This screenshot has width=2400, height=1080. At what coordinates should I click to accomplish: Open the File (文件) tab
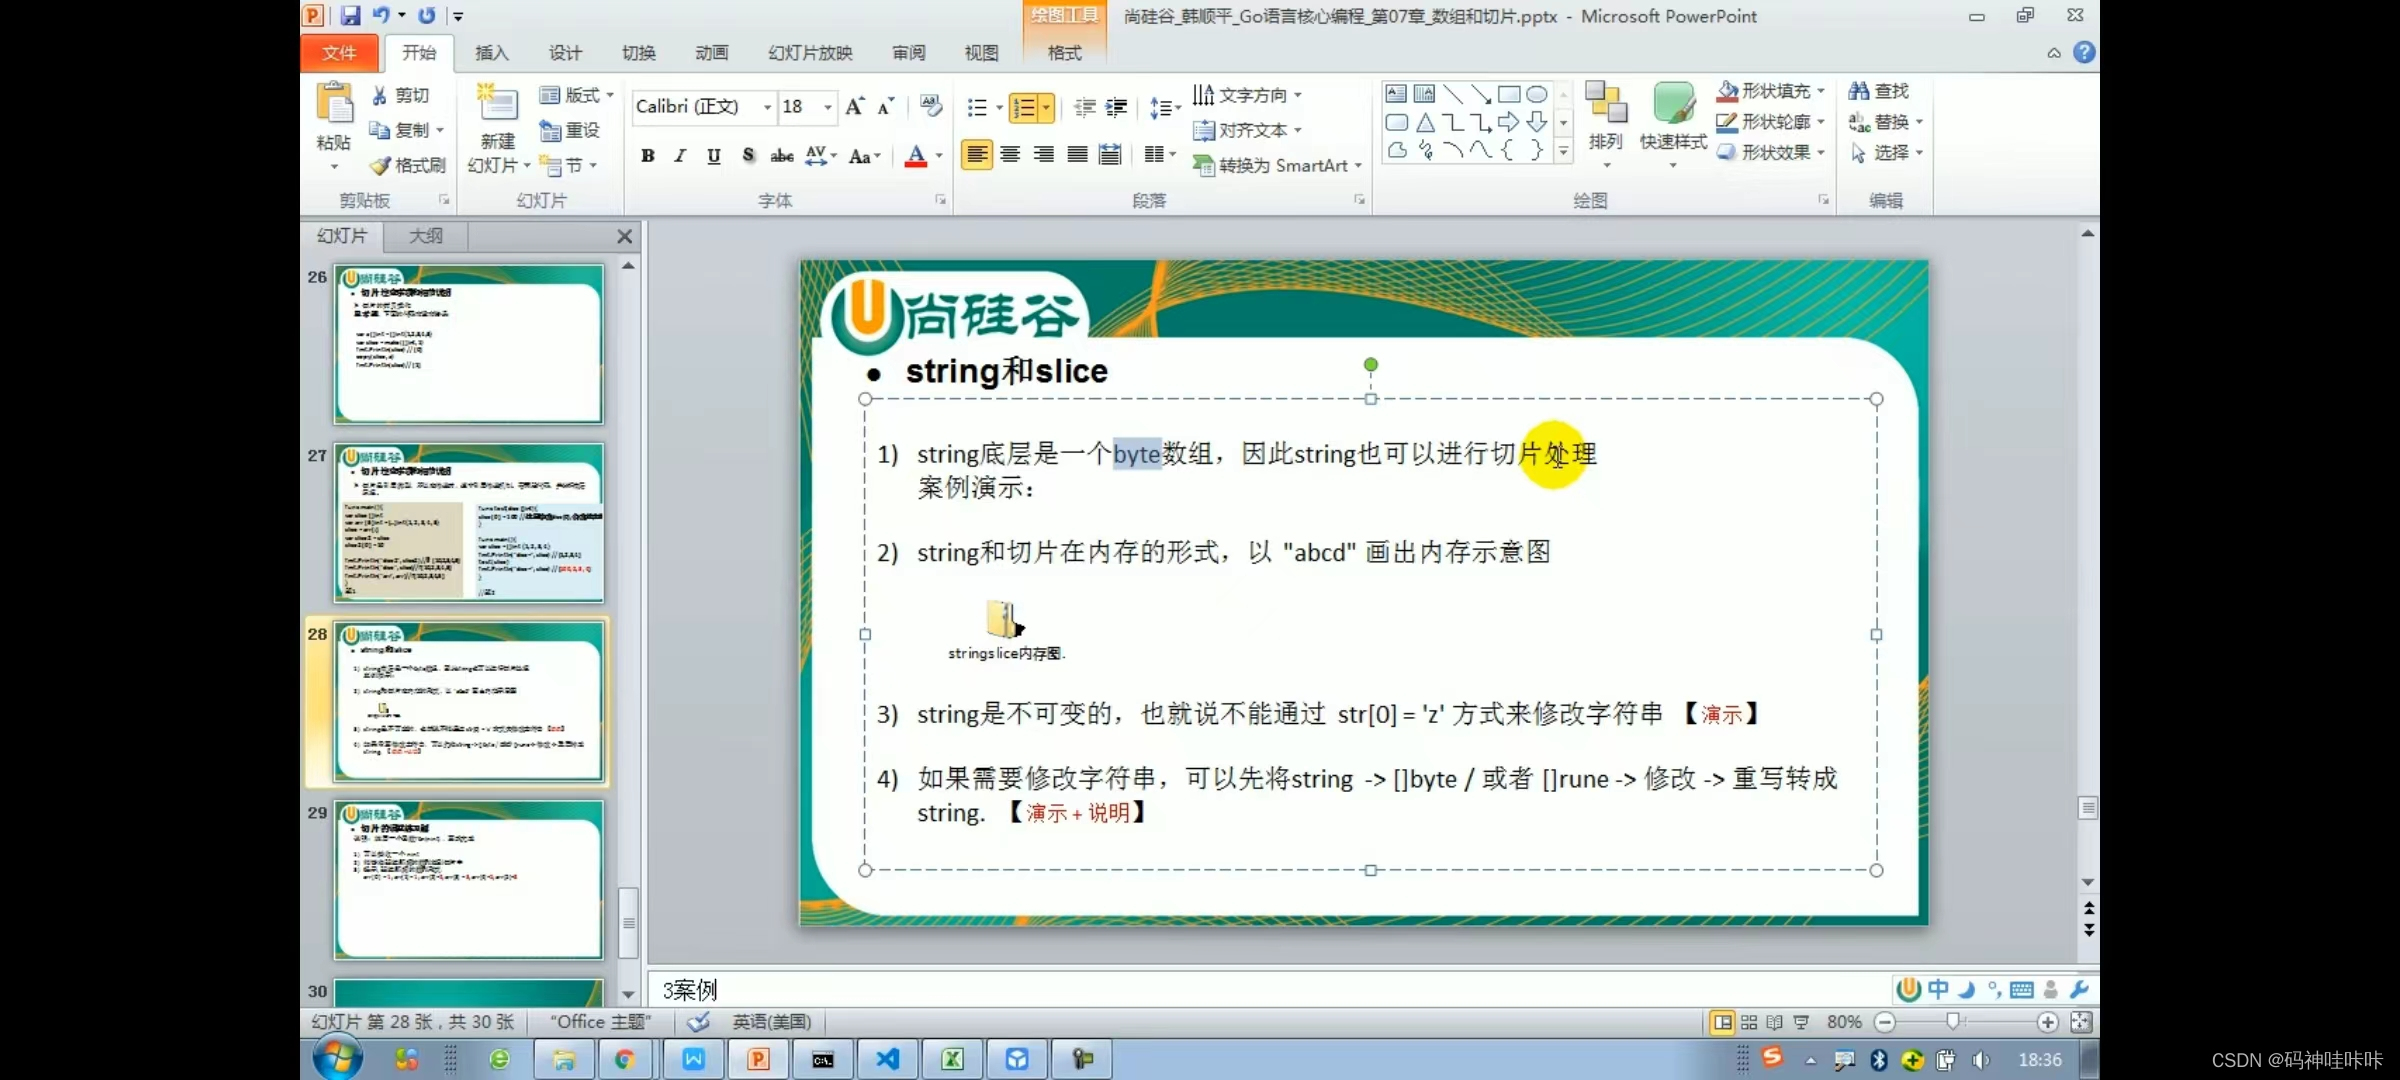(x=339, y=53)
